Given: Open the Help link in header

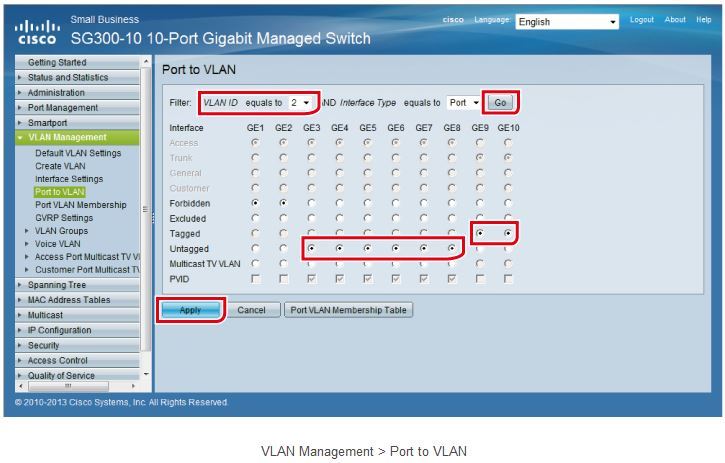Looking at the screenshot, I should [x=704, y=20].
